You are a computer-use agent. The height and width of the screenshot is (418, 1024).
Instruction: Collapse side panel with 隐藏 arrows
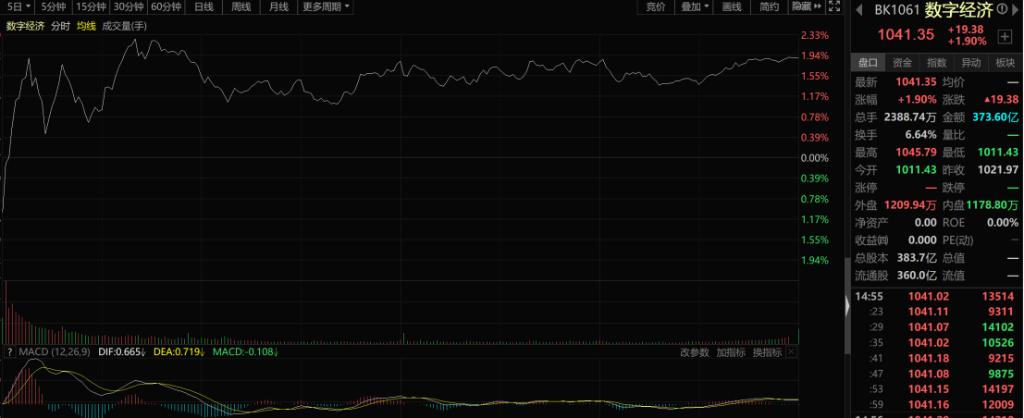pos(804,7)
